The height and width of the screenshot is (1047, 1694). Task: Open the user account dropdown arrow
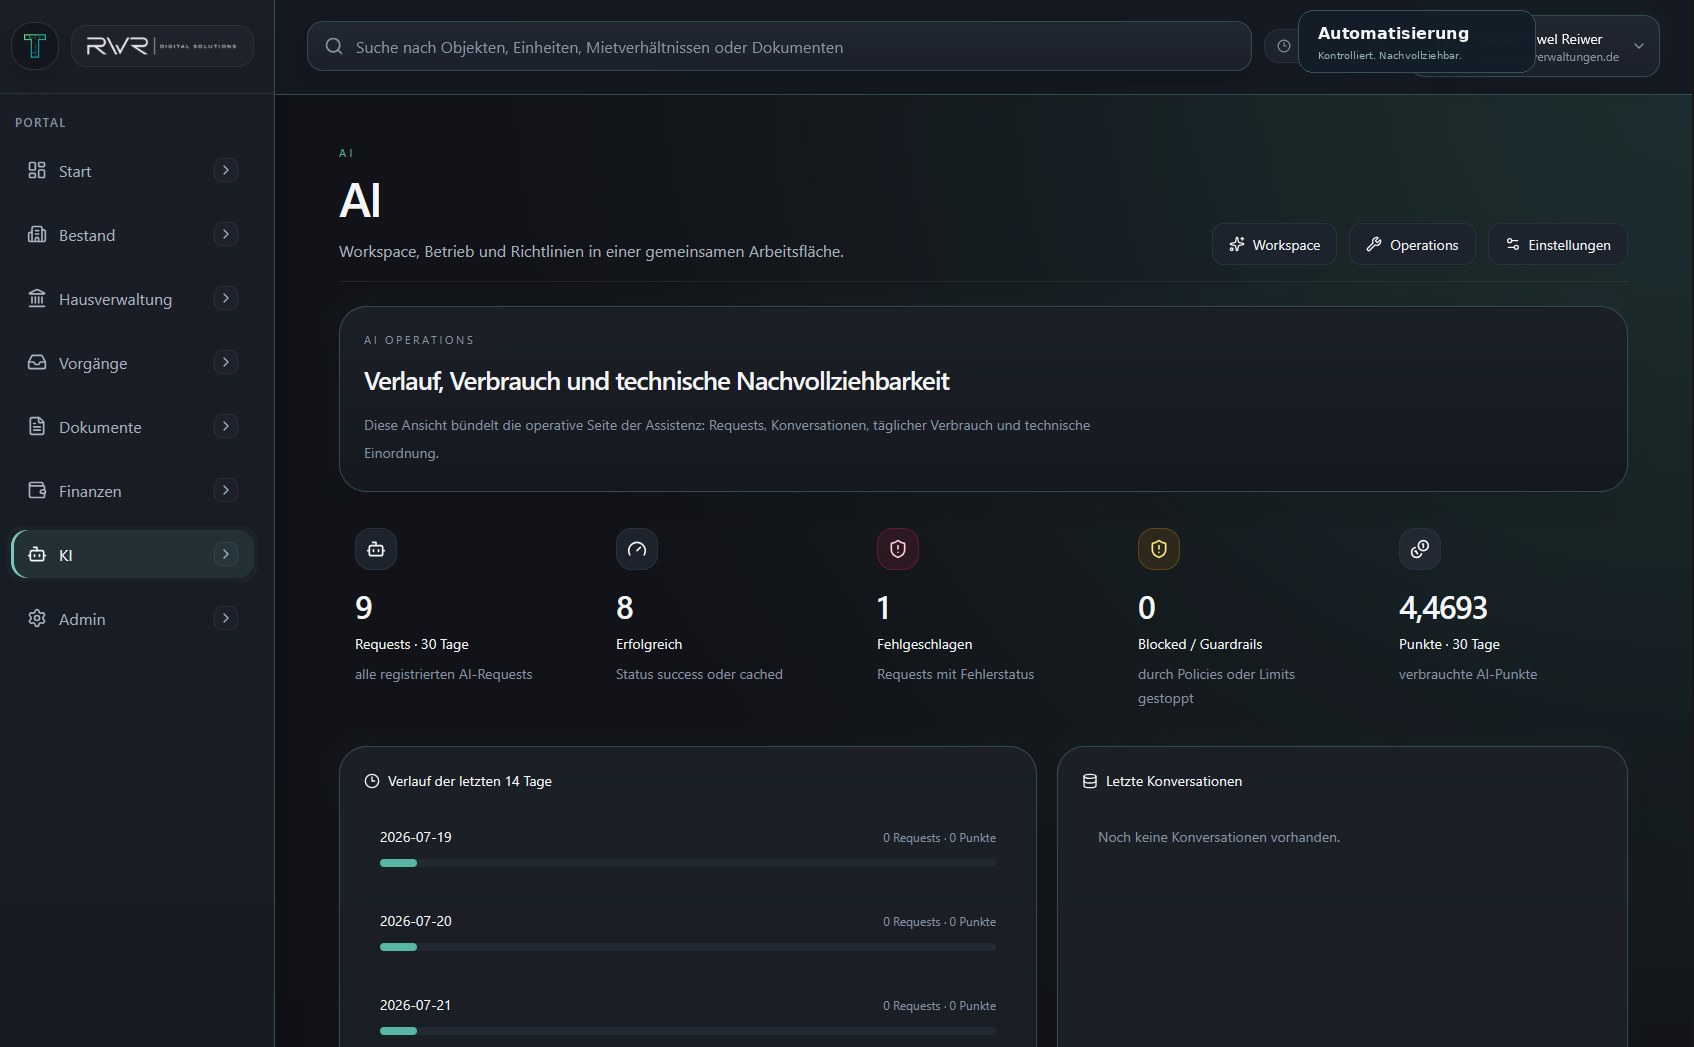(1639, 46)
